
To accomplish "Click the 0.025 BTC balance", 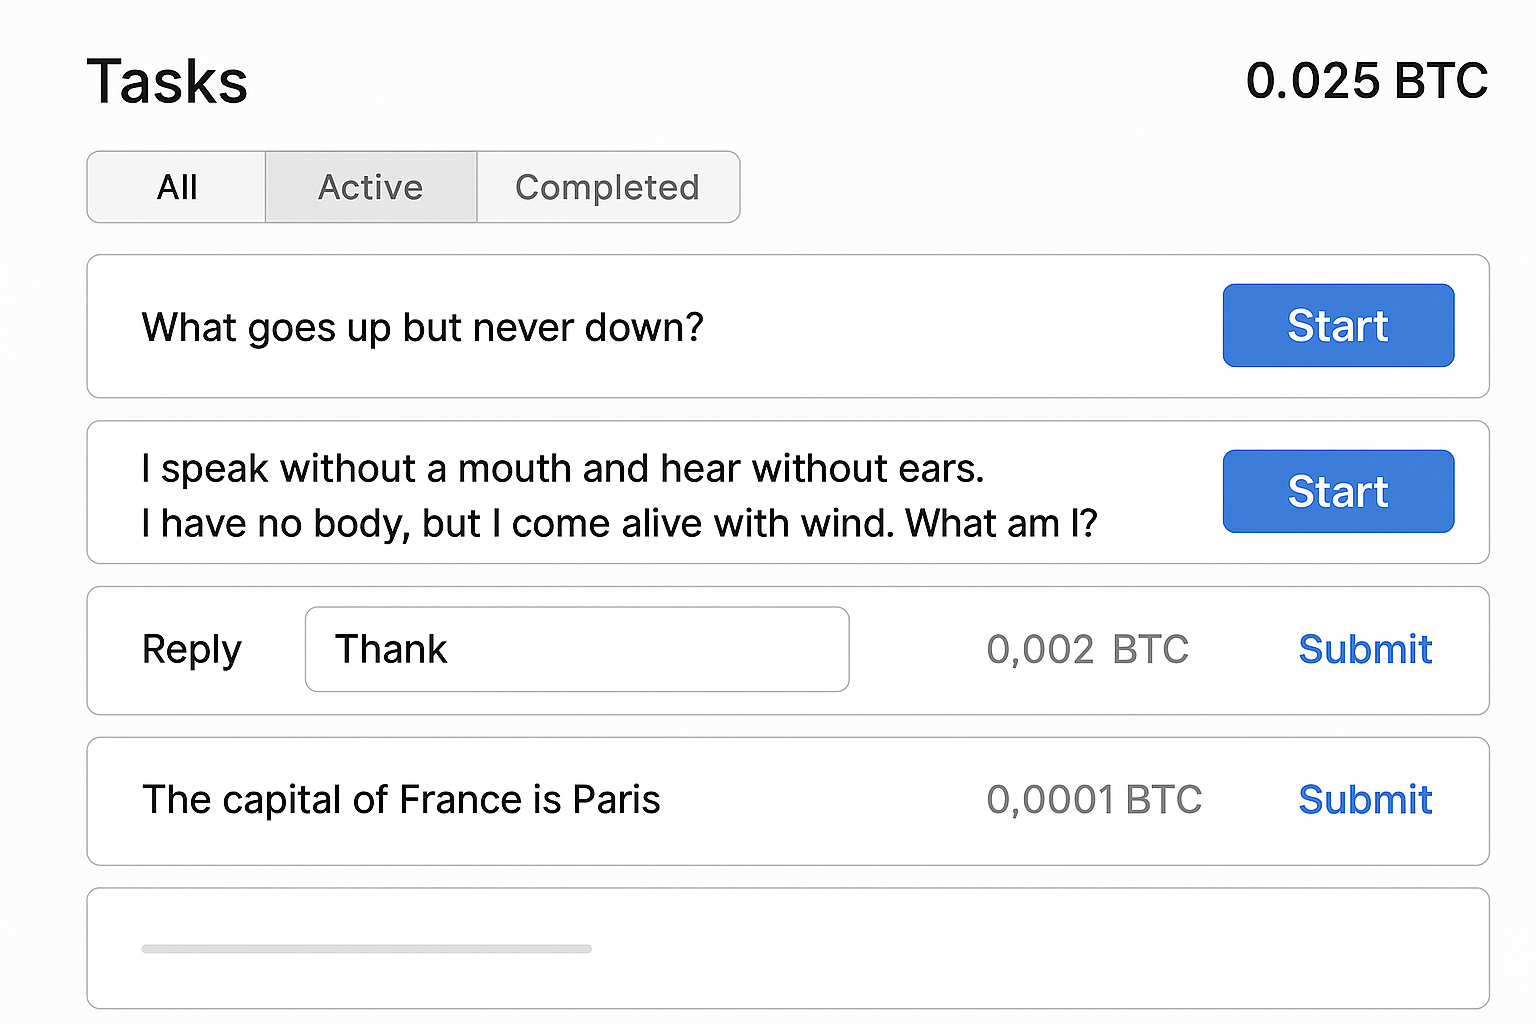I will (1367, 81).
